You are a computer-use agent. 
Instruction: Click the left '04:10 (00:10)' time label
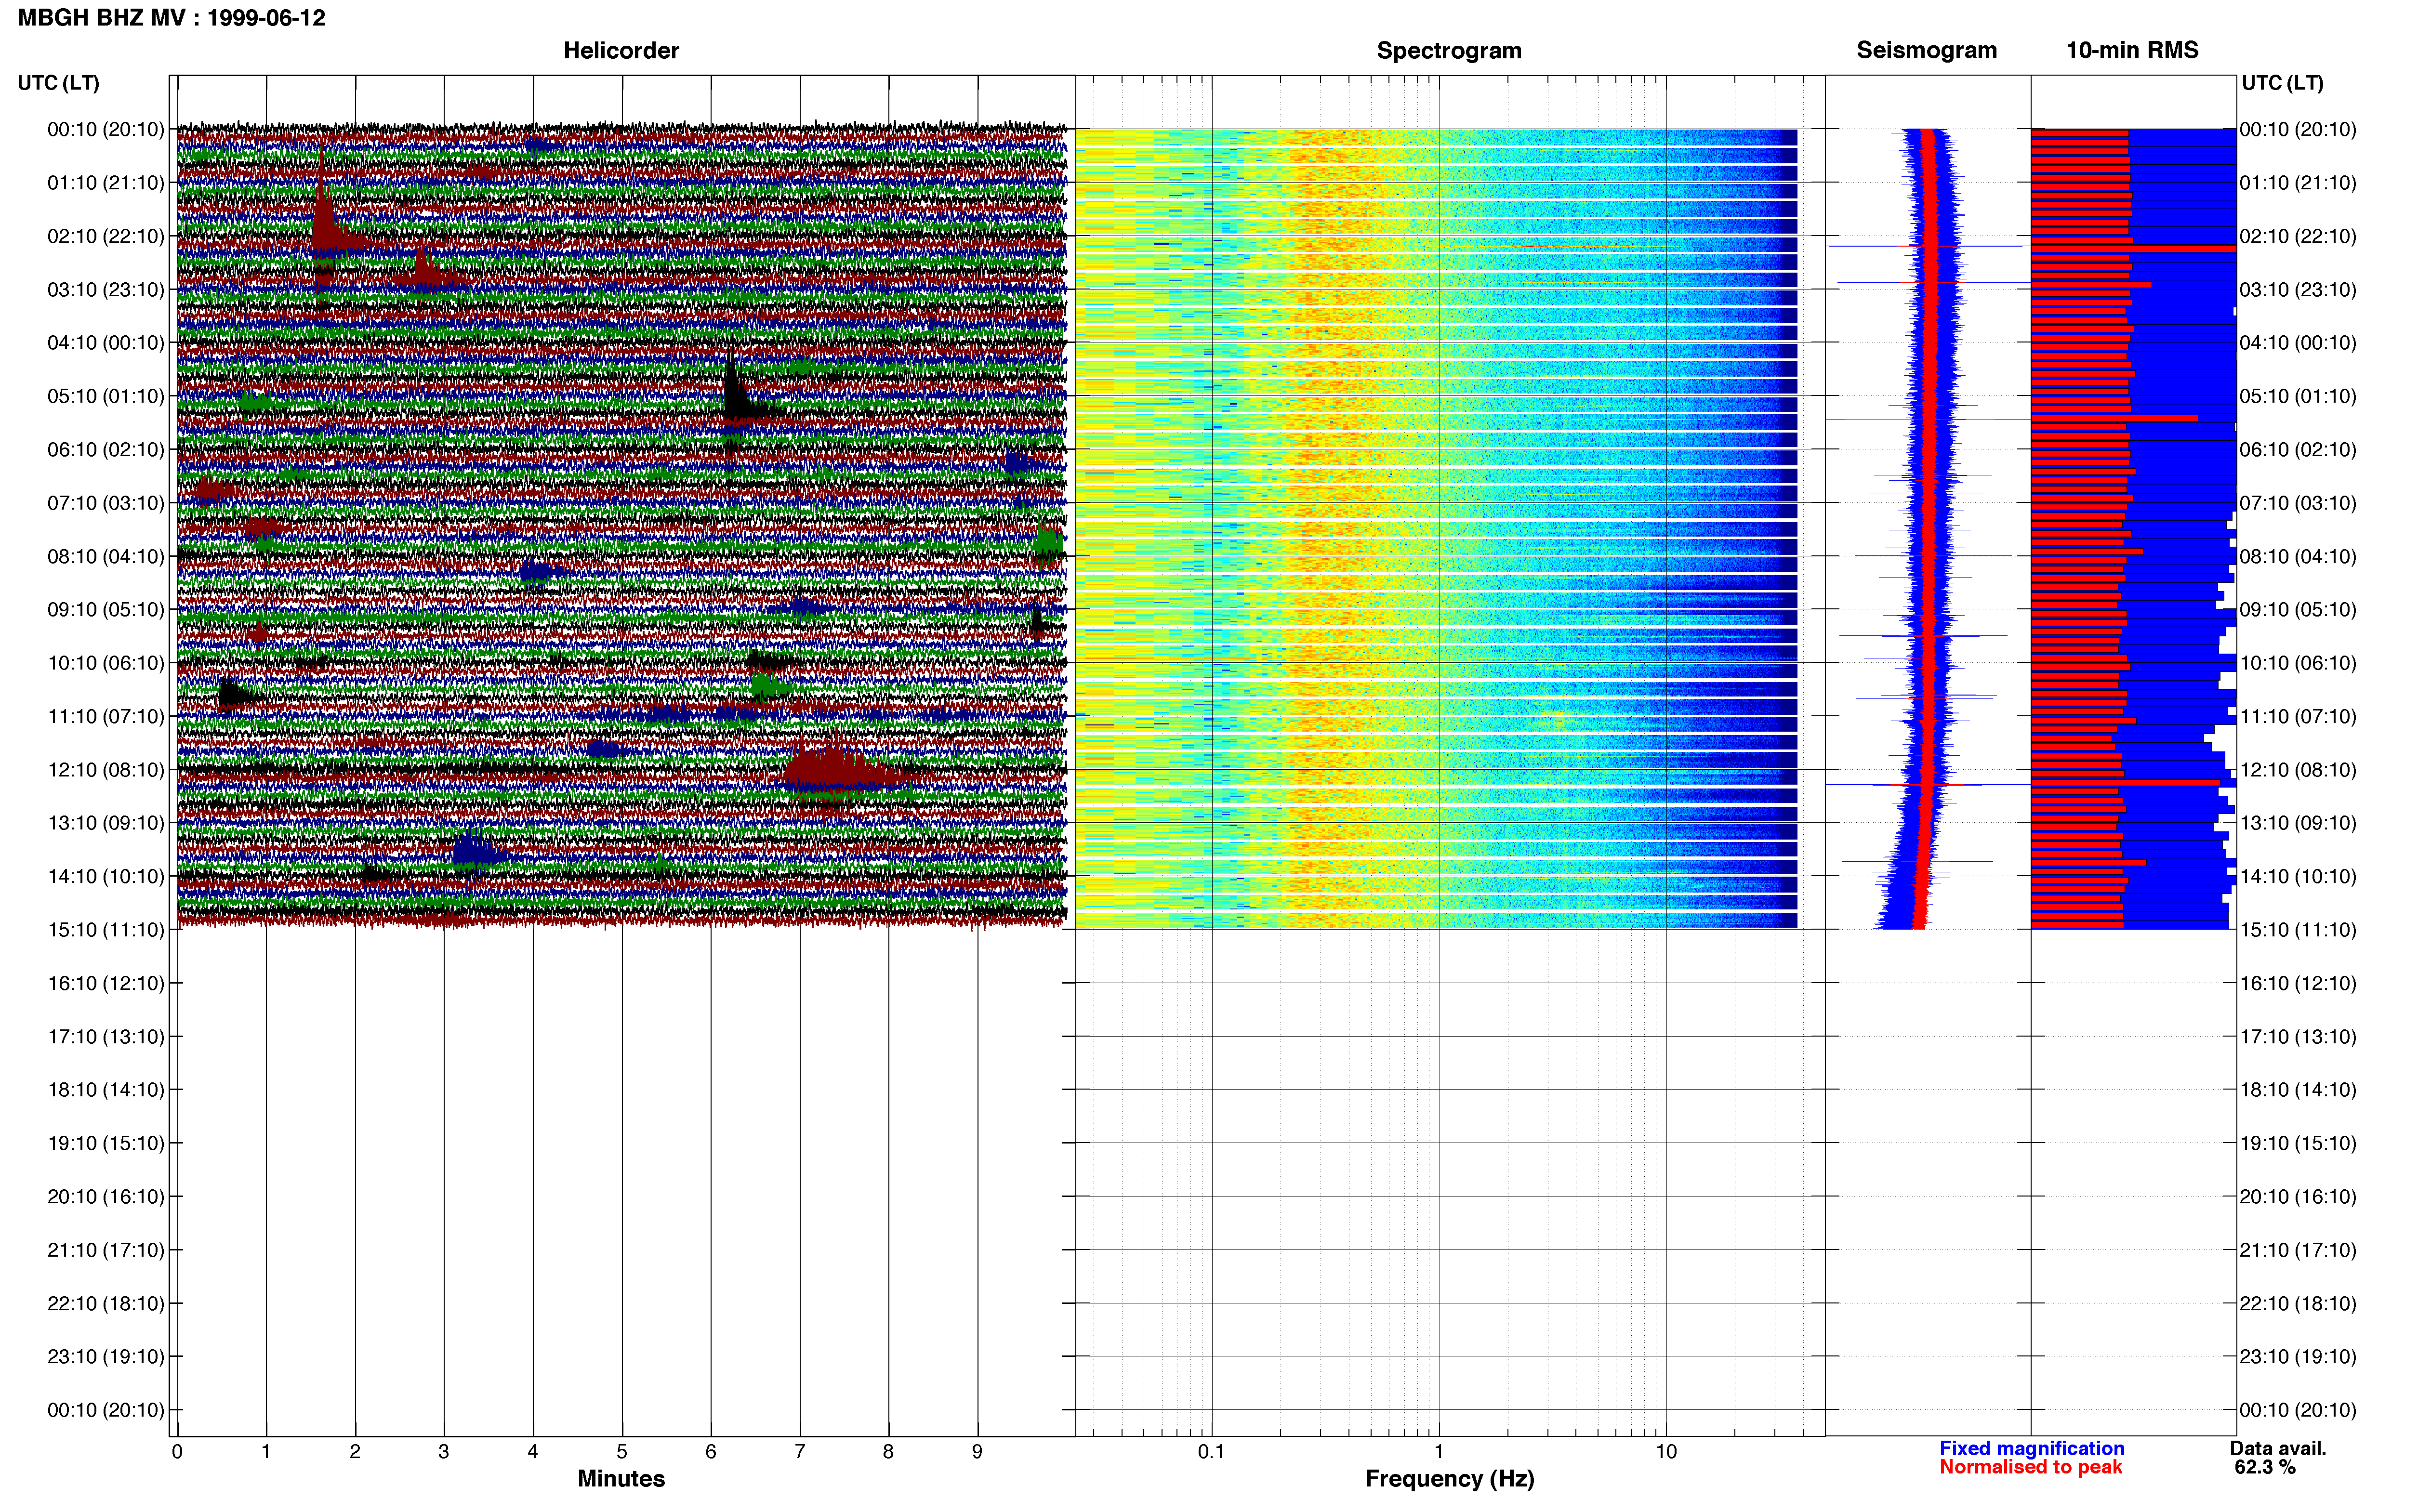[106, 343]
